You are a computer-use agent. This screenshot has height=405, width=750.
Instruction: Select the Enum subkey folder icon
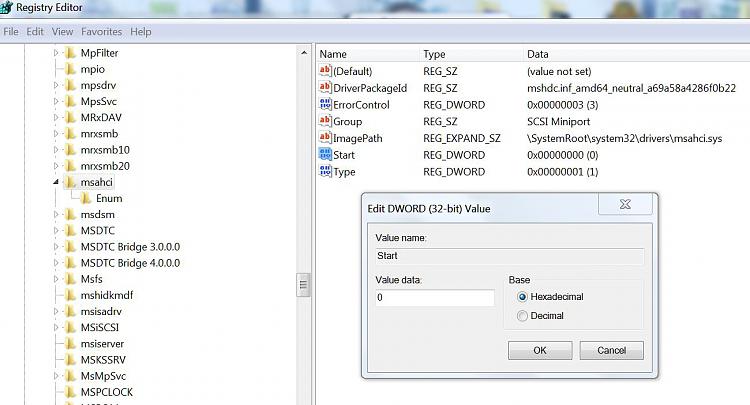click(x=86, y=198)
